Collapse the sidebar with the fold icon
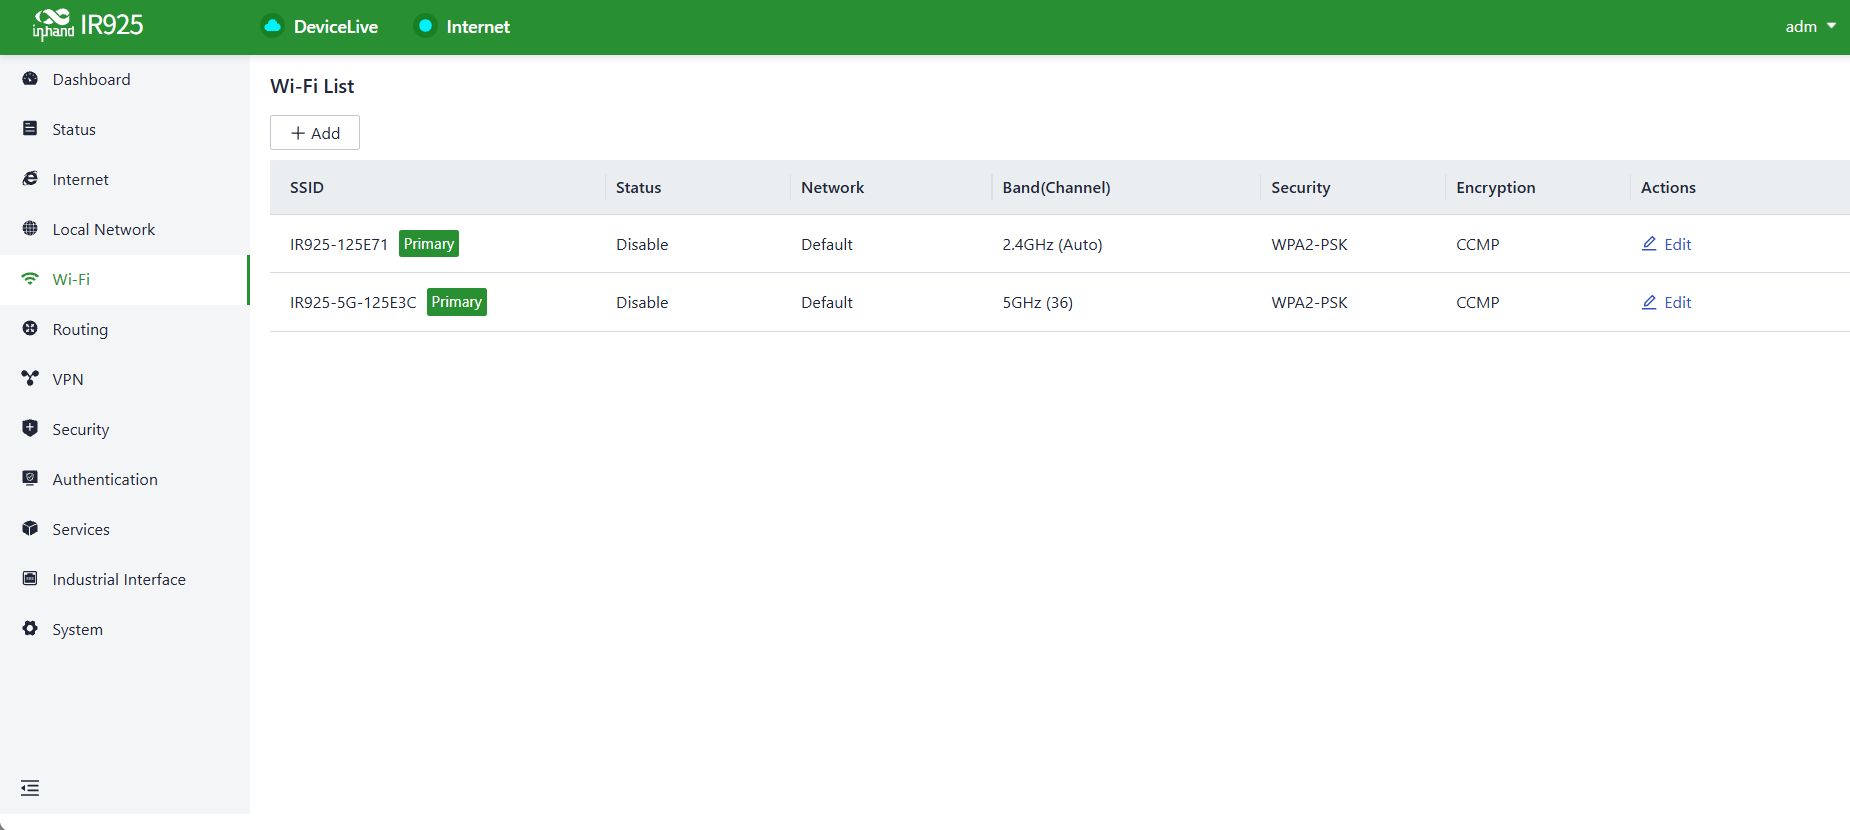Screen dimensions: 1850x830 30,788
